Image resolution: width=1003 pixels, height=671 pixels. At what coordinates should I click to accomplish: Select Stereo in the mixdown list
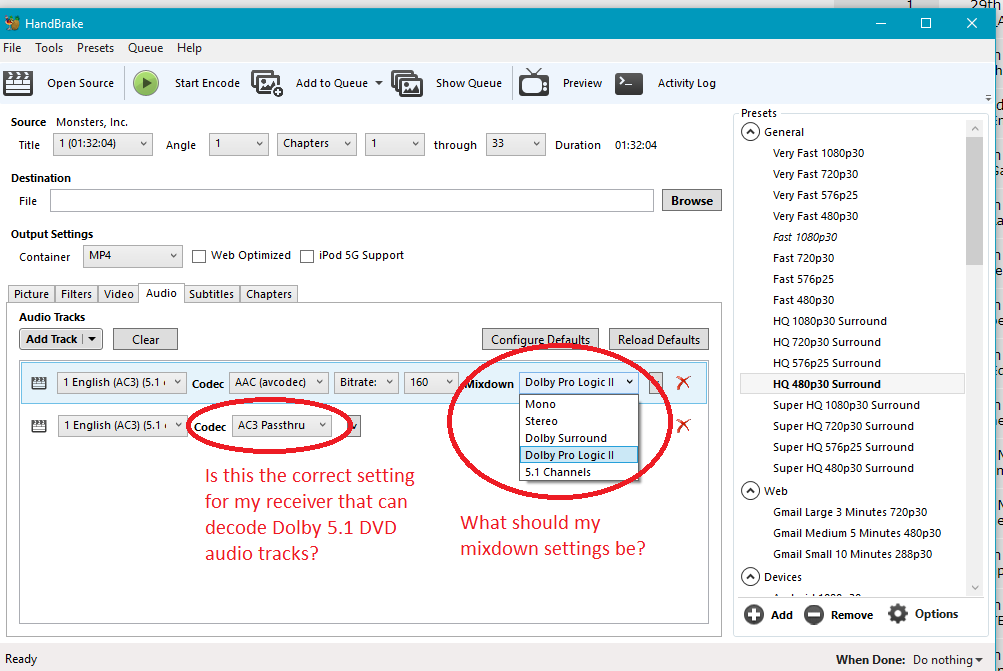pos(579,422)
